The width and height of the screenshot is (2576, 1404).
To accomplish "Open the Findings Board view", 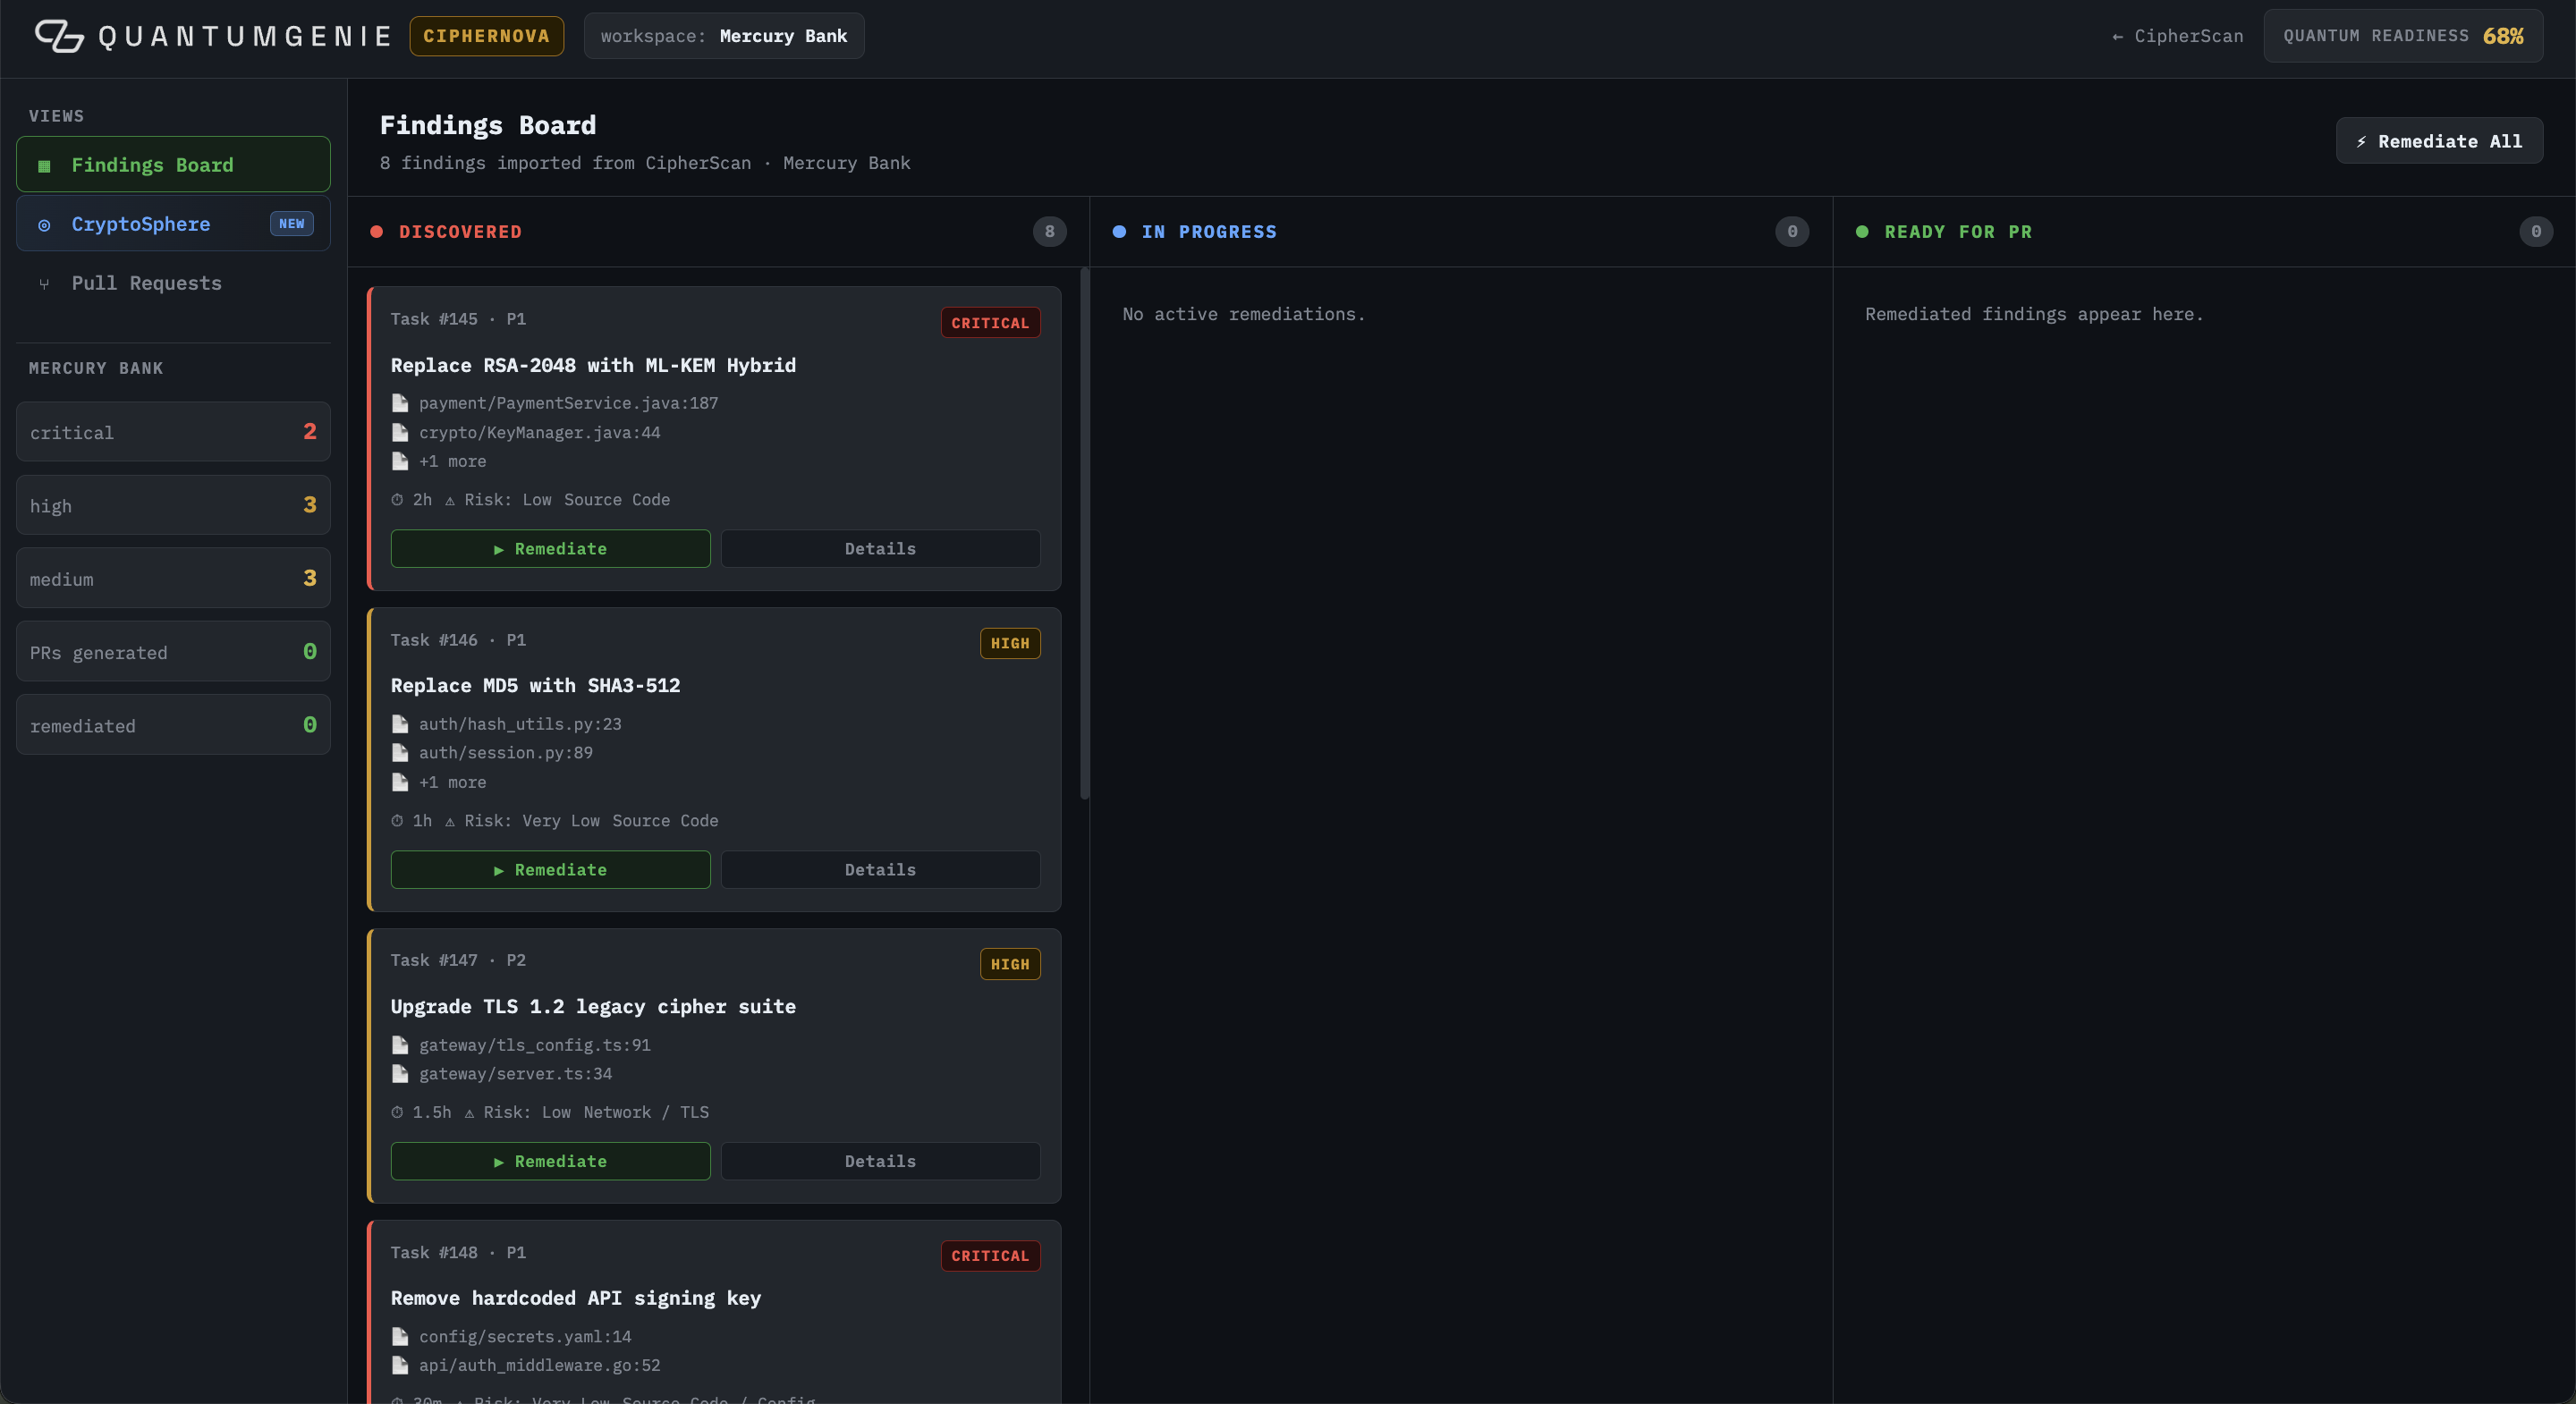I will [x=173, y=164].
